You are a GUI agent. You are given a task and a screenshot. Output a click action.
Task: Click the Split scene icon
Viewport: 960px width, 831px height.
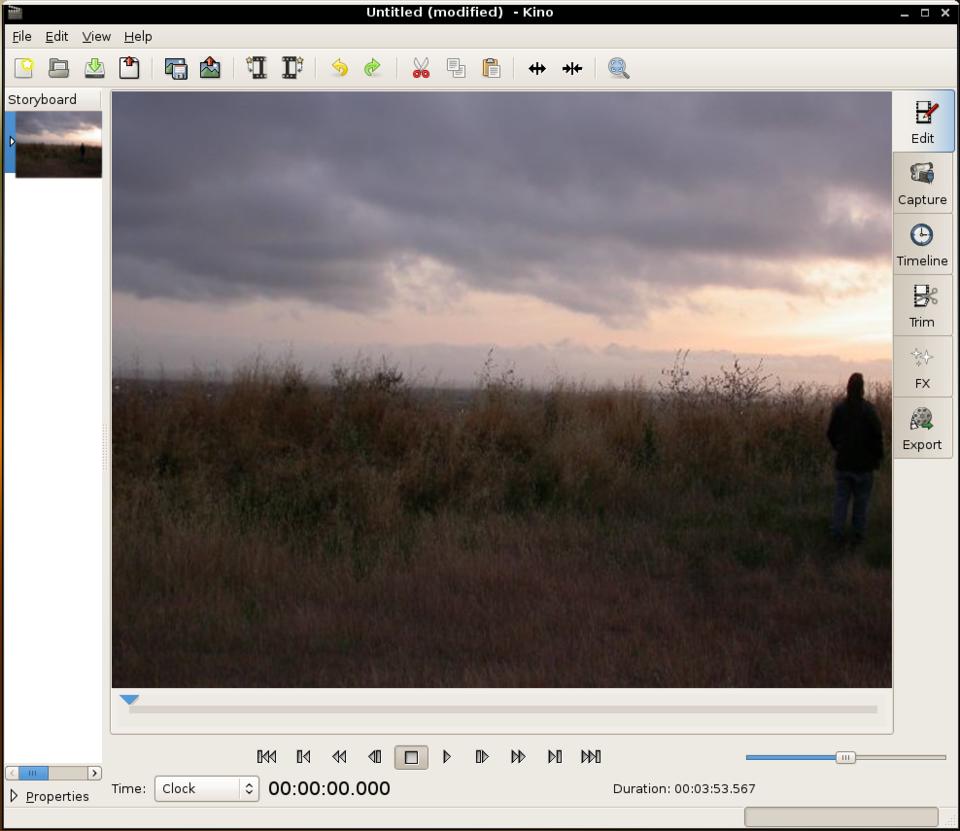pos(537,68)
